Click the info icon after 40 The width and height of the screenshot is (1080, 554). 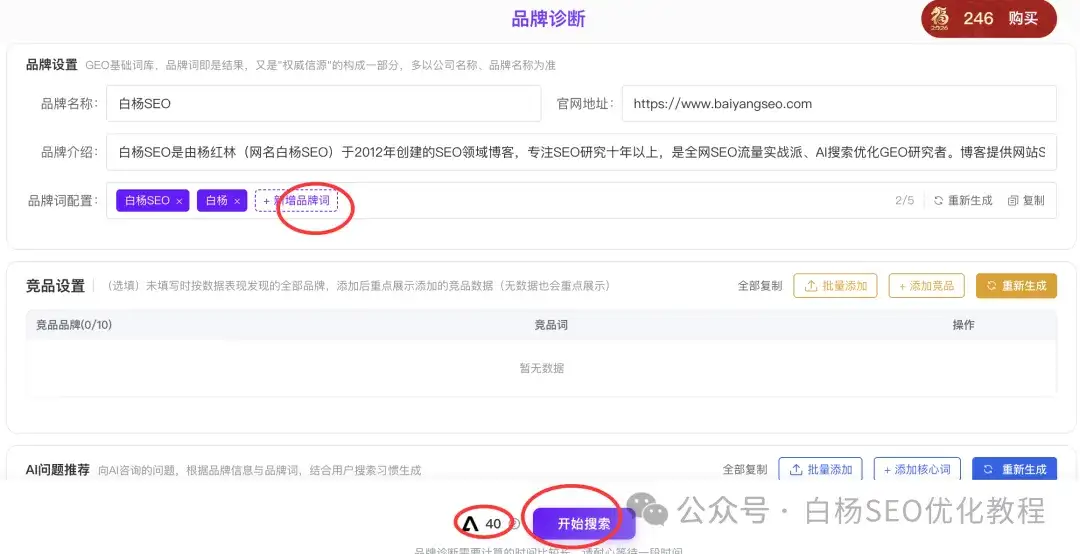(x=514, y=524)
